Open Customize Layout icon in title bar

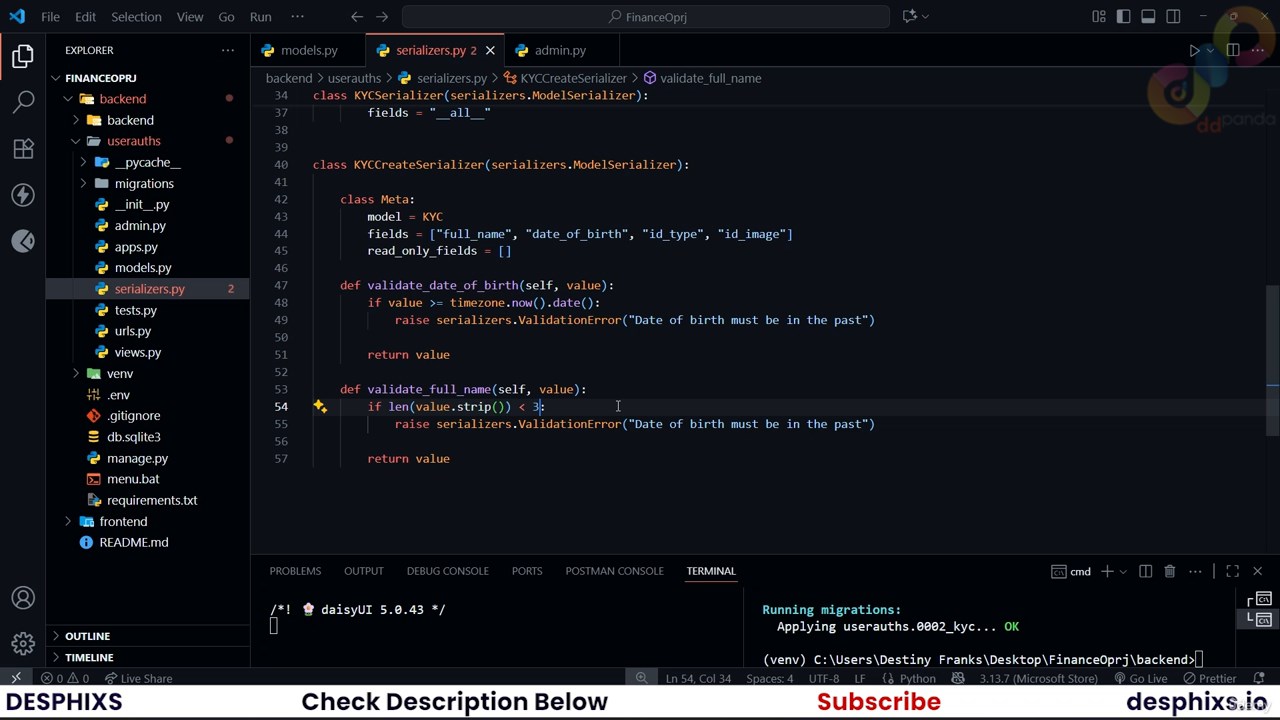point(1099,16)
